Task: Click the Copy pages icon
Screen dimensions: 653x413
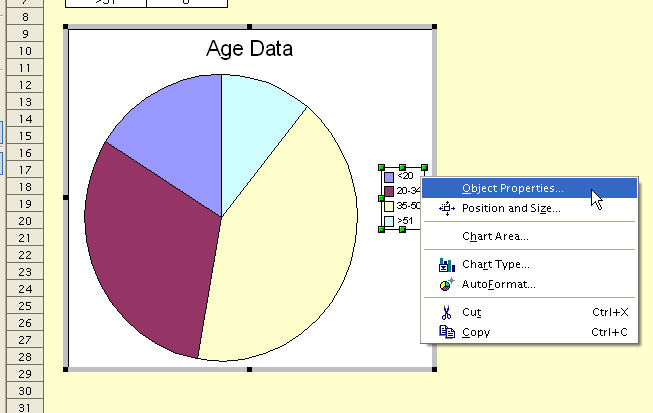Action: (x=447, y=332)
